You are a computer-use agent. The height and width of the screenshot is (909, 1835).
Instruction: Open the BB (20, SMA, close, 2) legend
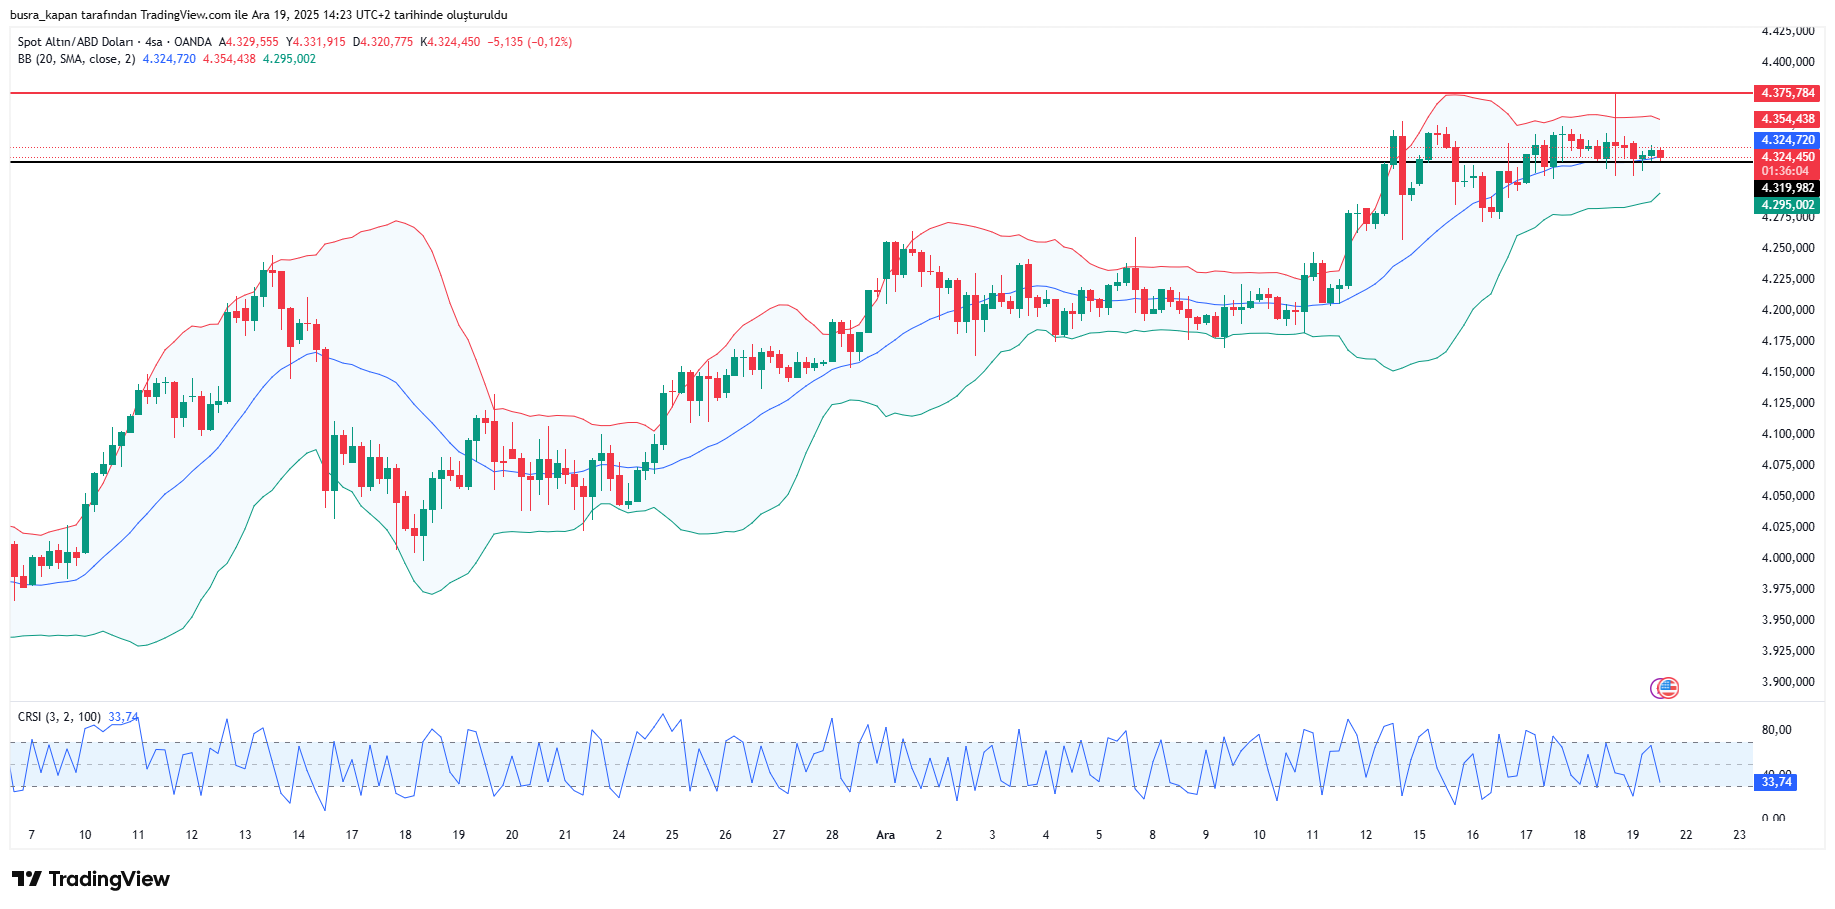coord(76,59)
